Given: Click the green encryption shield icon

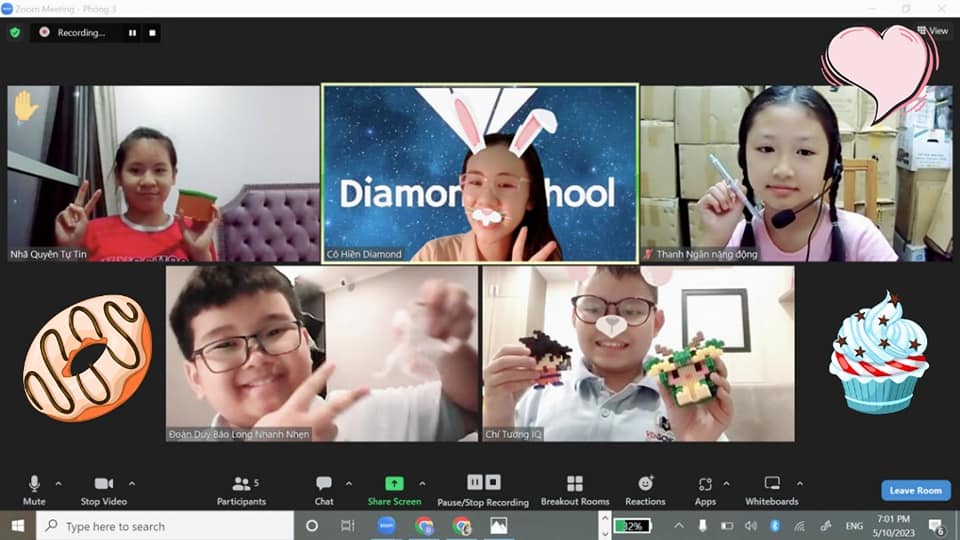Looking at the screenshot, I should click(15, 32).
